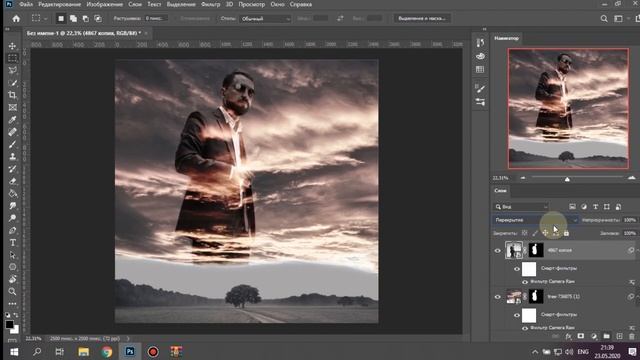Open the 'Файл' menu
This screenshot has height=360, width=640.
26,4
